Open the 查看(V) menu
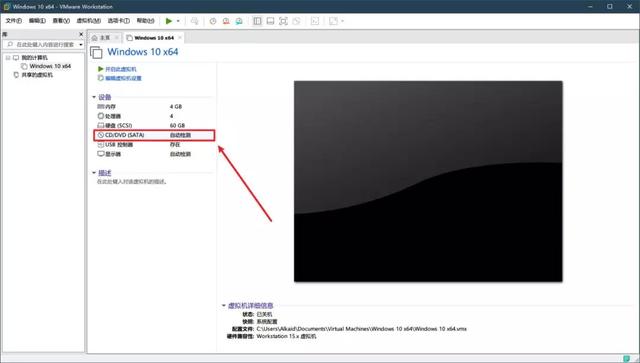The height and width of the screenshot is (363, 640). [x=61, y=21]
